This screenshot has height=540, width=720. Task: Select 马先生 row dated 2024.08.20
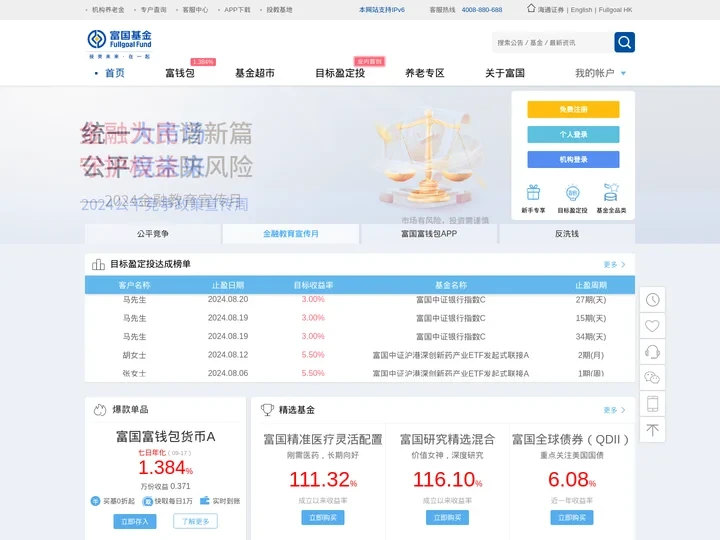coord(360,300)
